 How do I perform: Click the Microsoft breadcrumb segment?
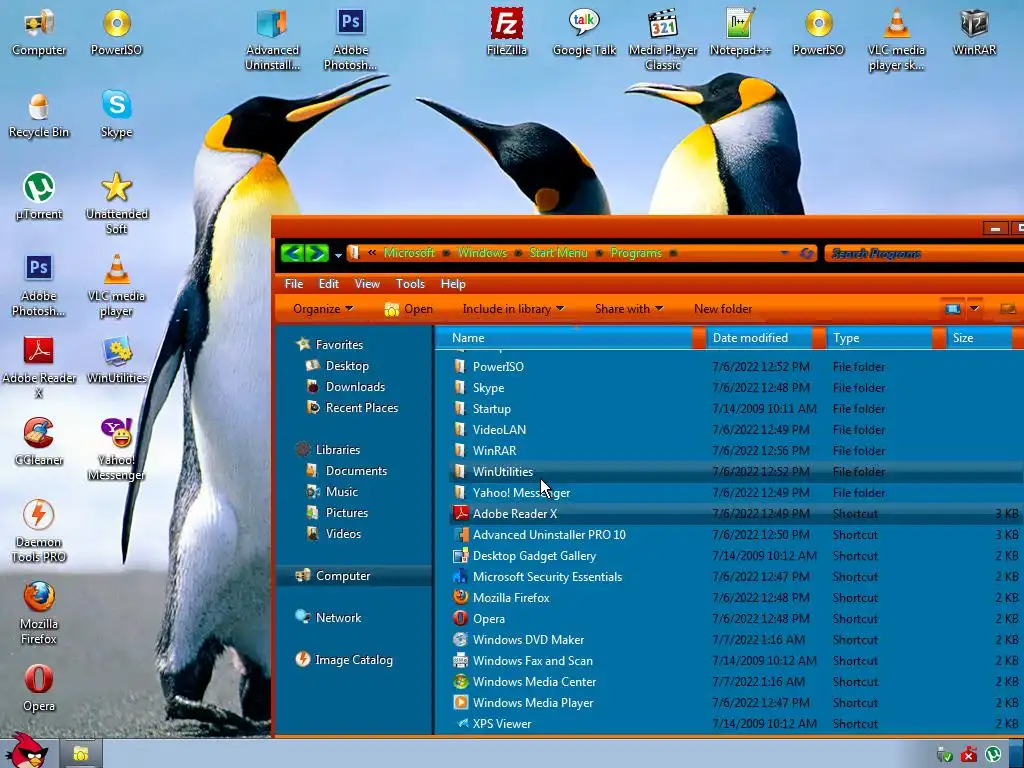[x=409, y=253]
